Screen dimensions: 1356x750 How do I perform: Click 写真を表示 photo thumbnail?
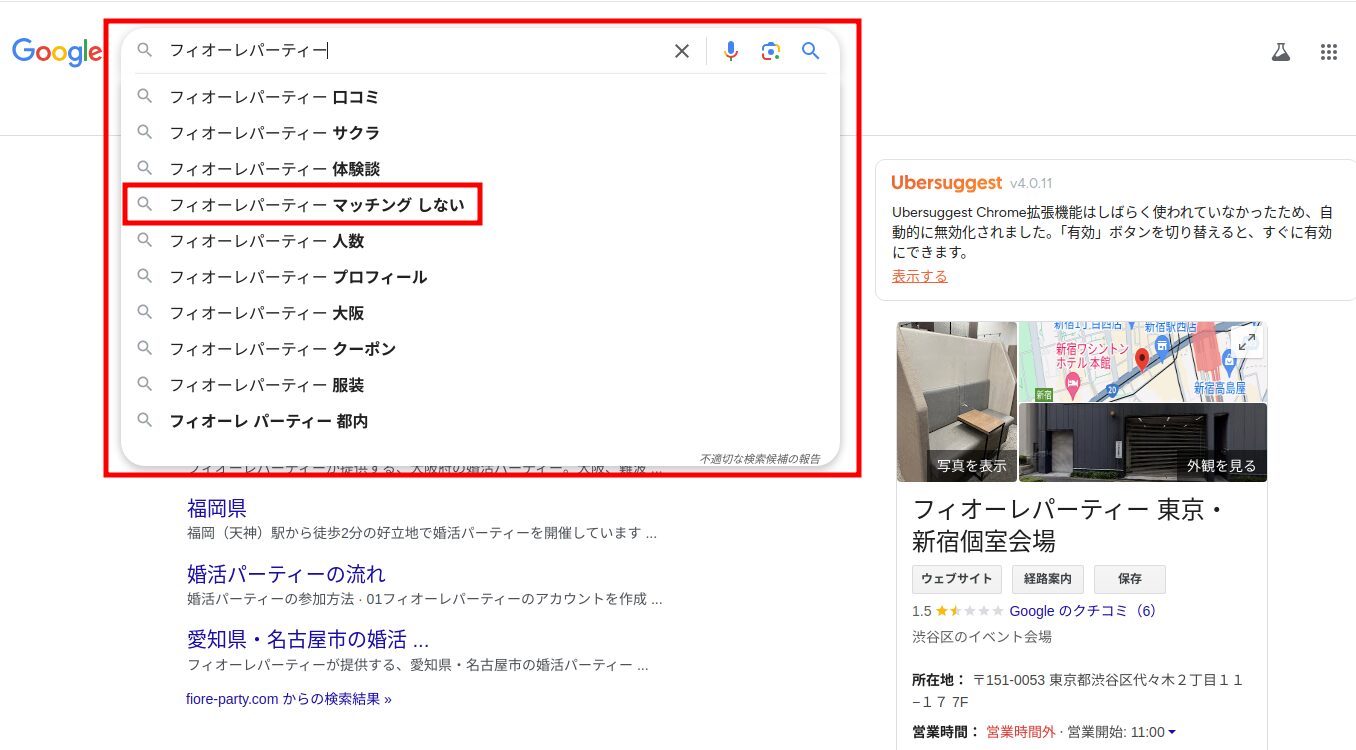point(957,401)
